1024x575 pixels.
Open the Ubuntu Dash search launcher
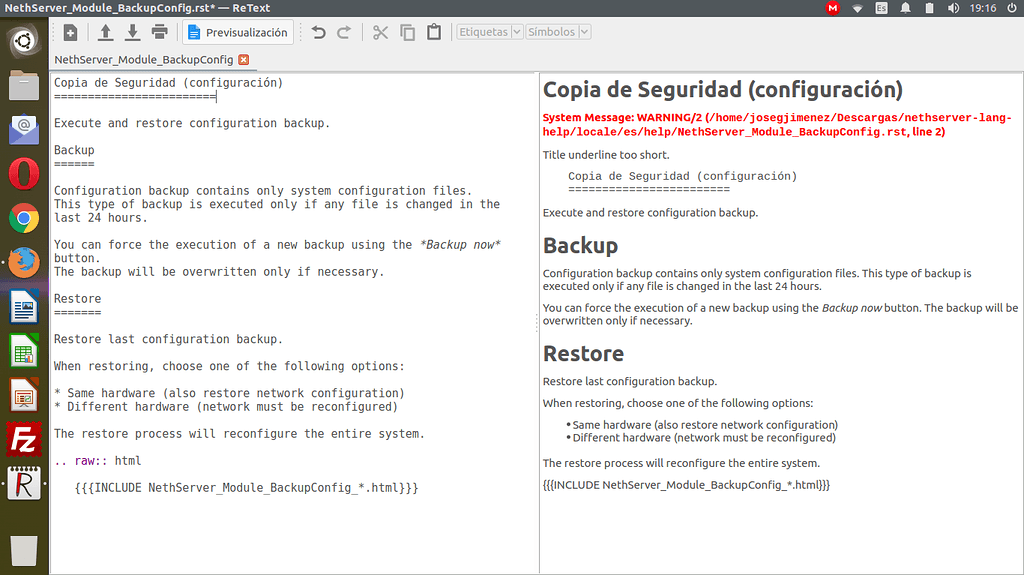(x=24, y=41)
